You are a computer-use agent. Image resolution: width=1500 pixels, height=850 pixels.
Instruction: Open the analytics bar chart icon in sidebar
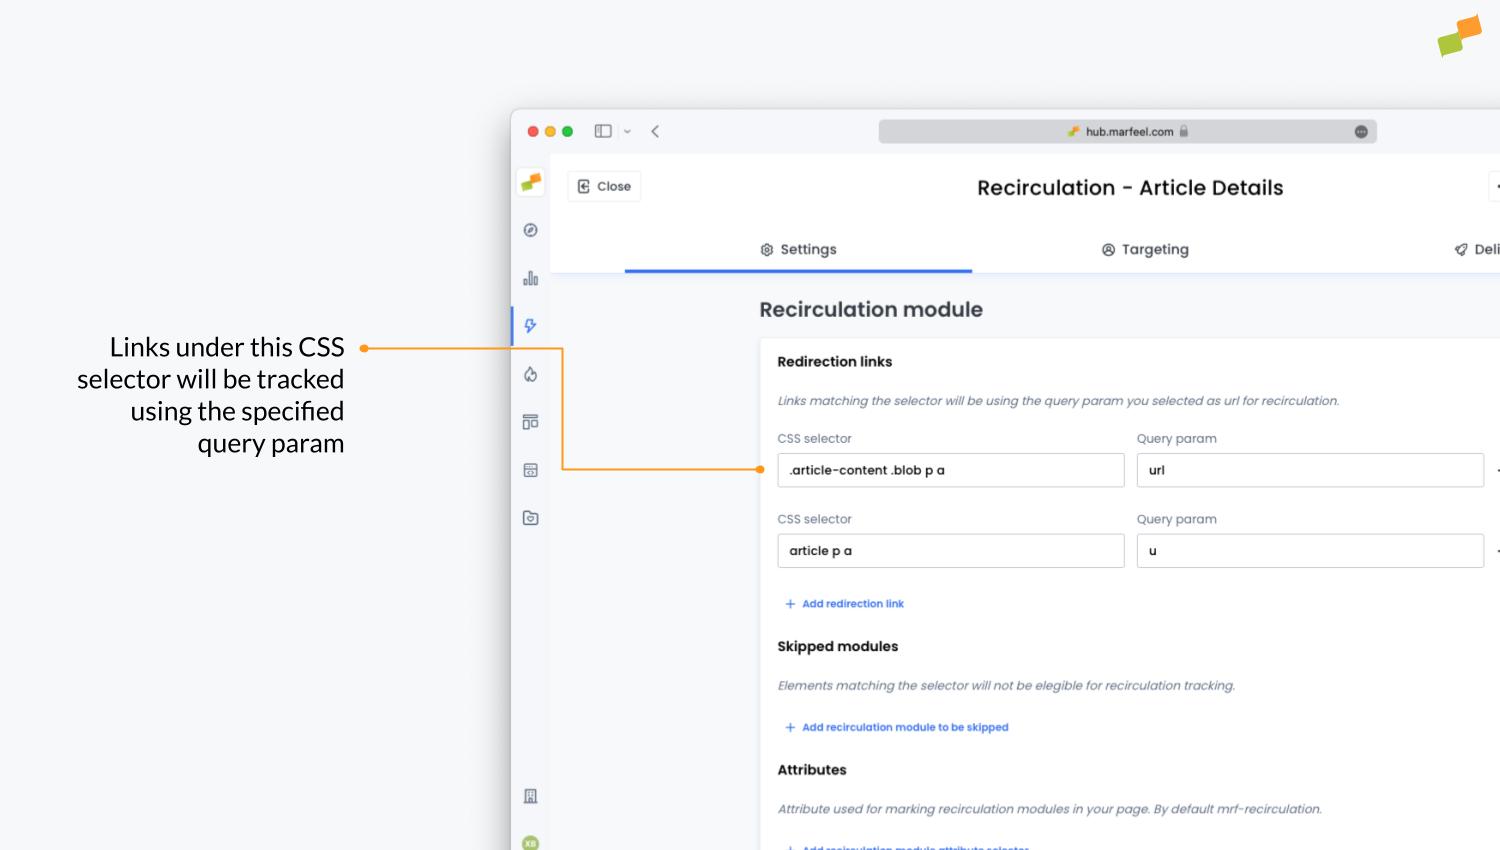point(530,278)
